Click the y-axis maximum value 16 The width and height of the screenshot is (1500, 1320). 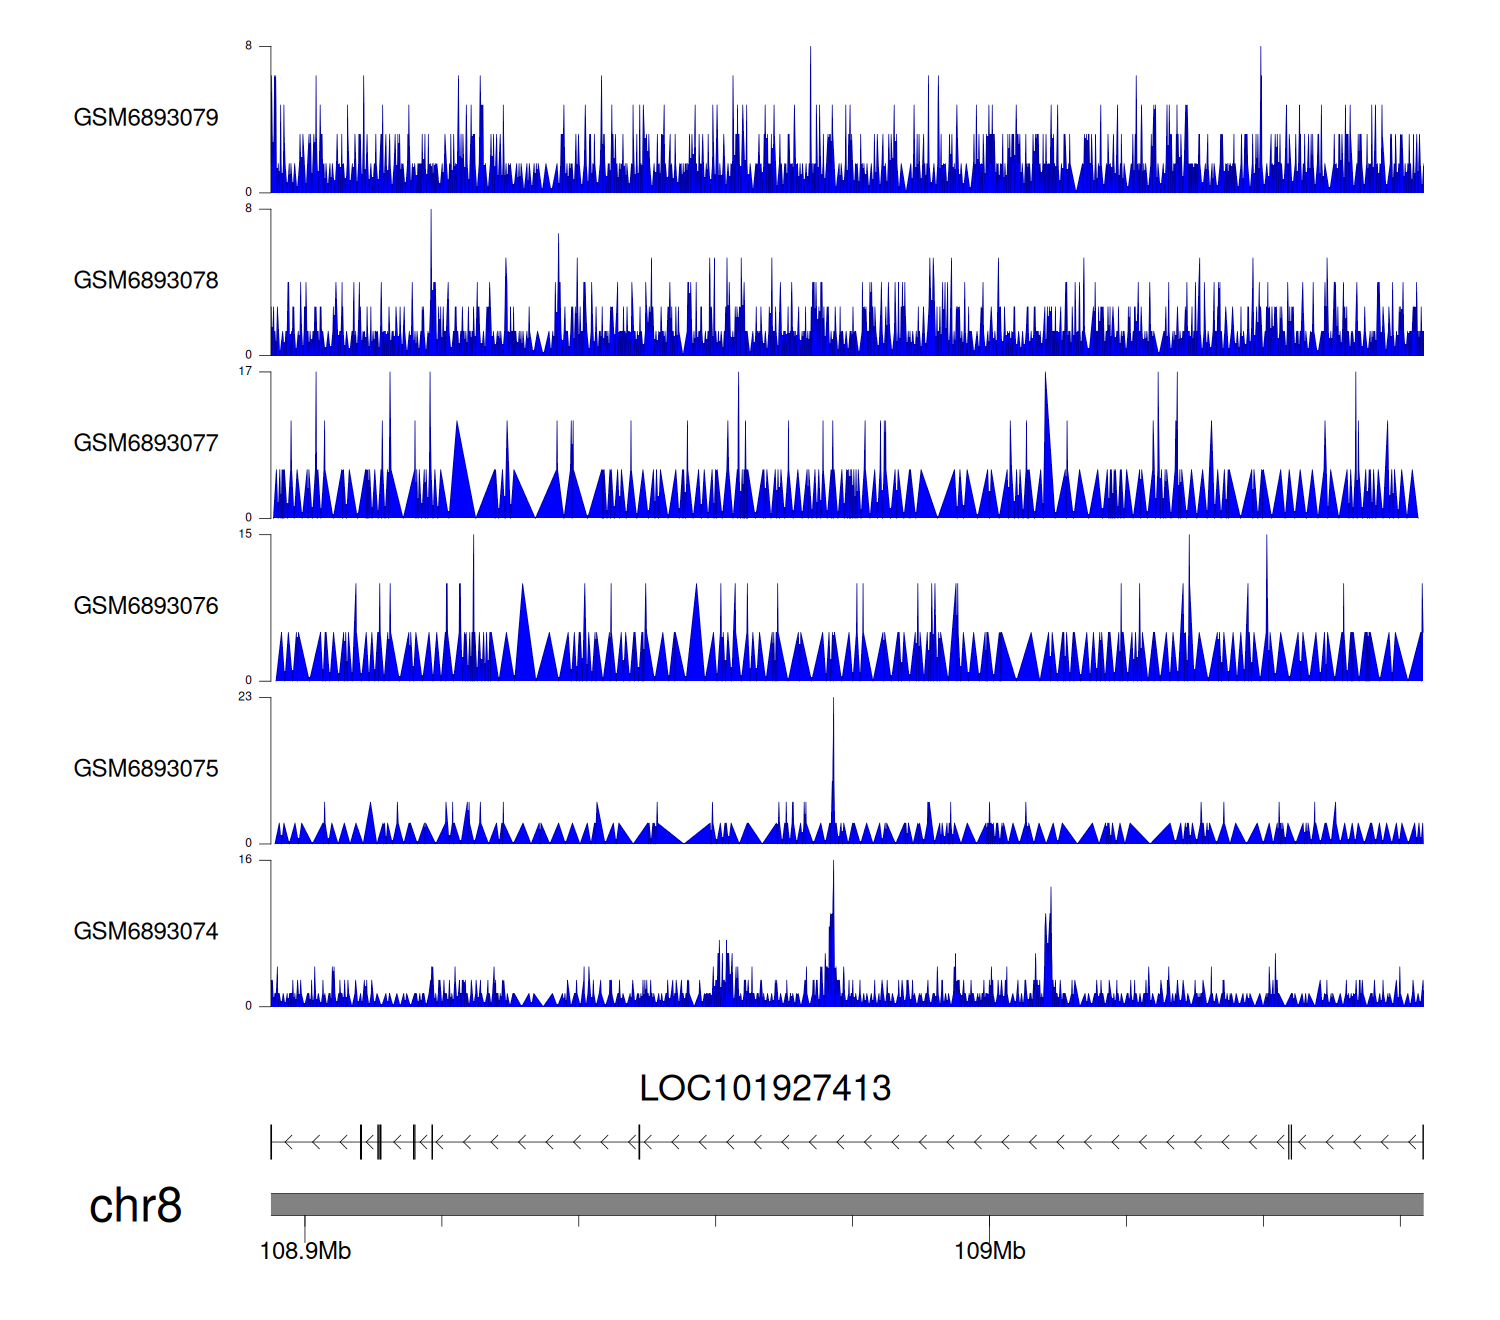coord(245,860)
